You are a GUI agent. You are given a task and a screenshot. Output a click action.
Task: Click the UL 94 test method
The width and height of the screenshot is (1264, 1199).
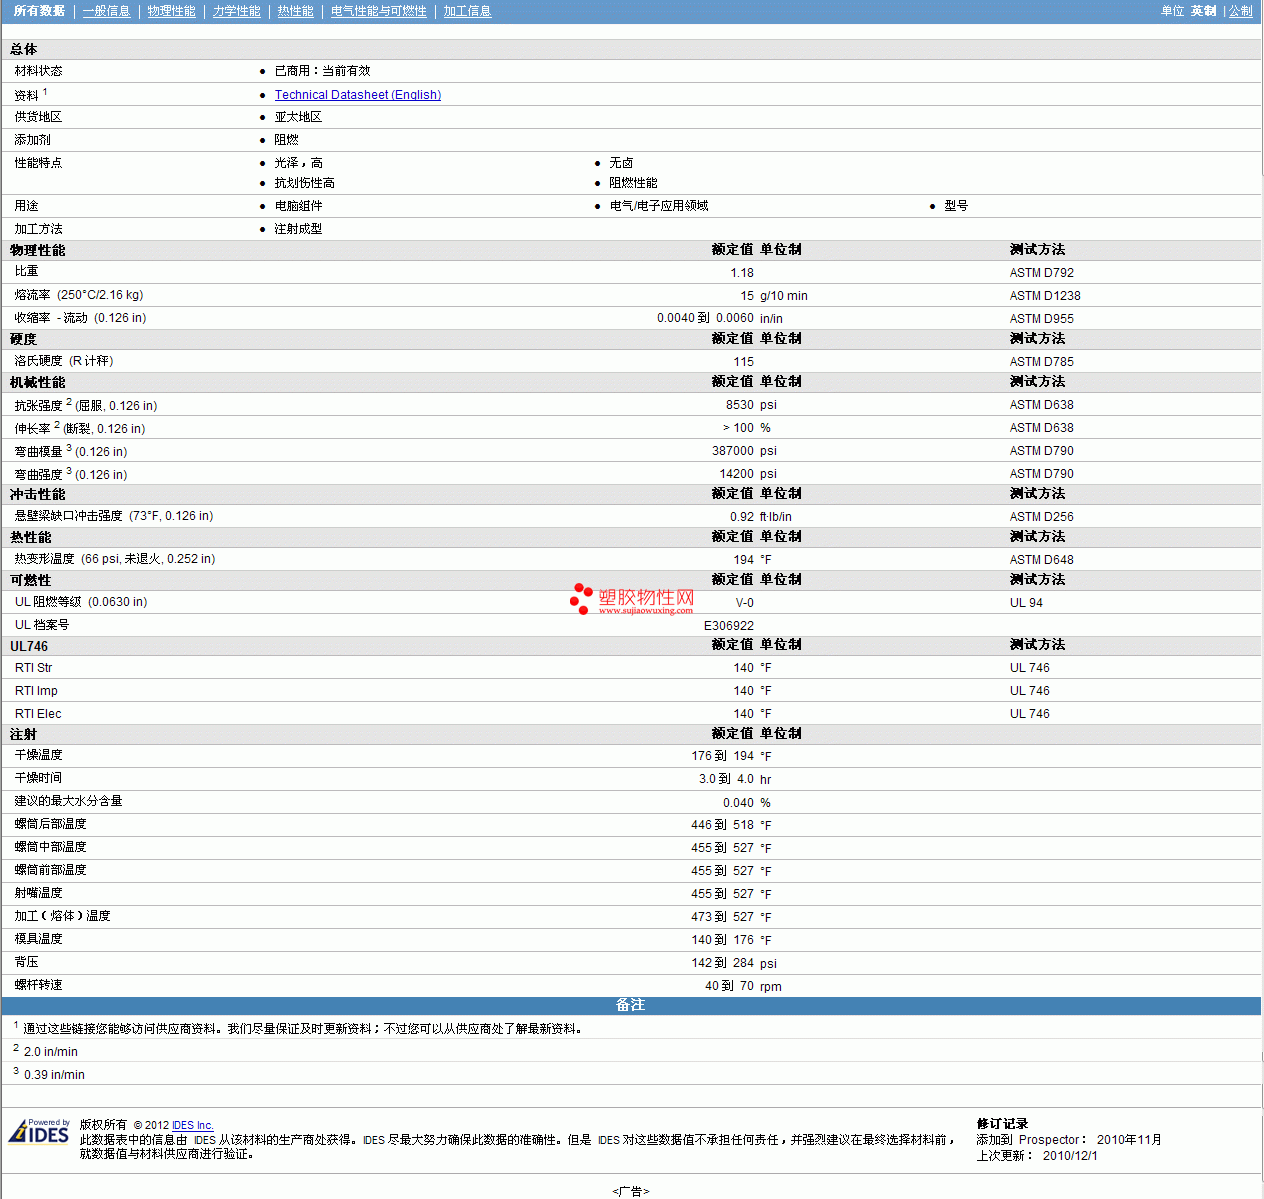click(1026, 603)
